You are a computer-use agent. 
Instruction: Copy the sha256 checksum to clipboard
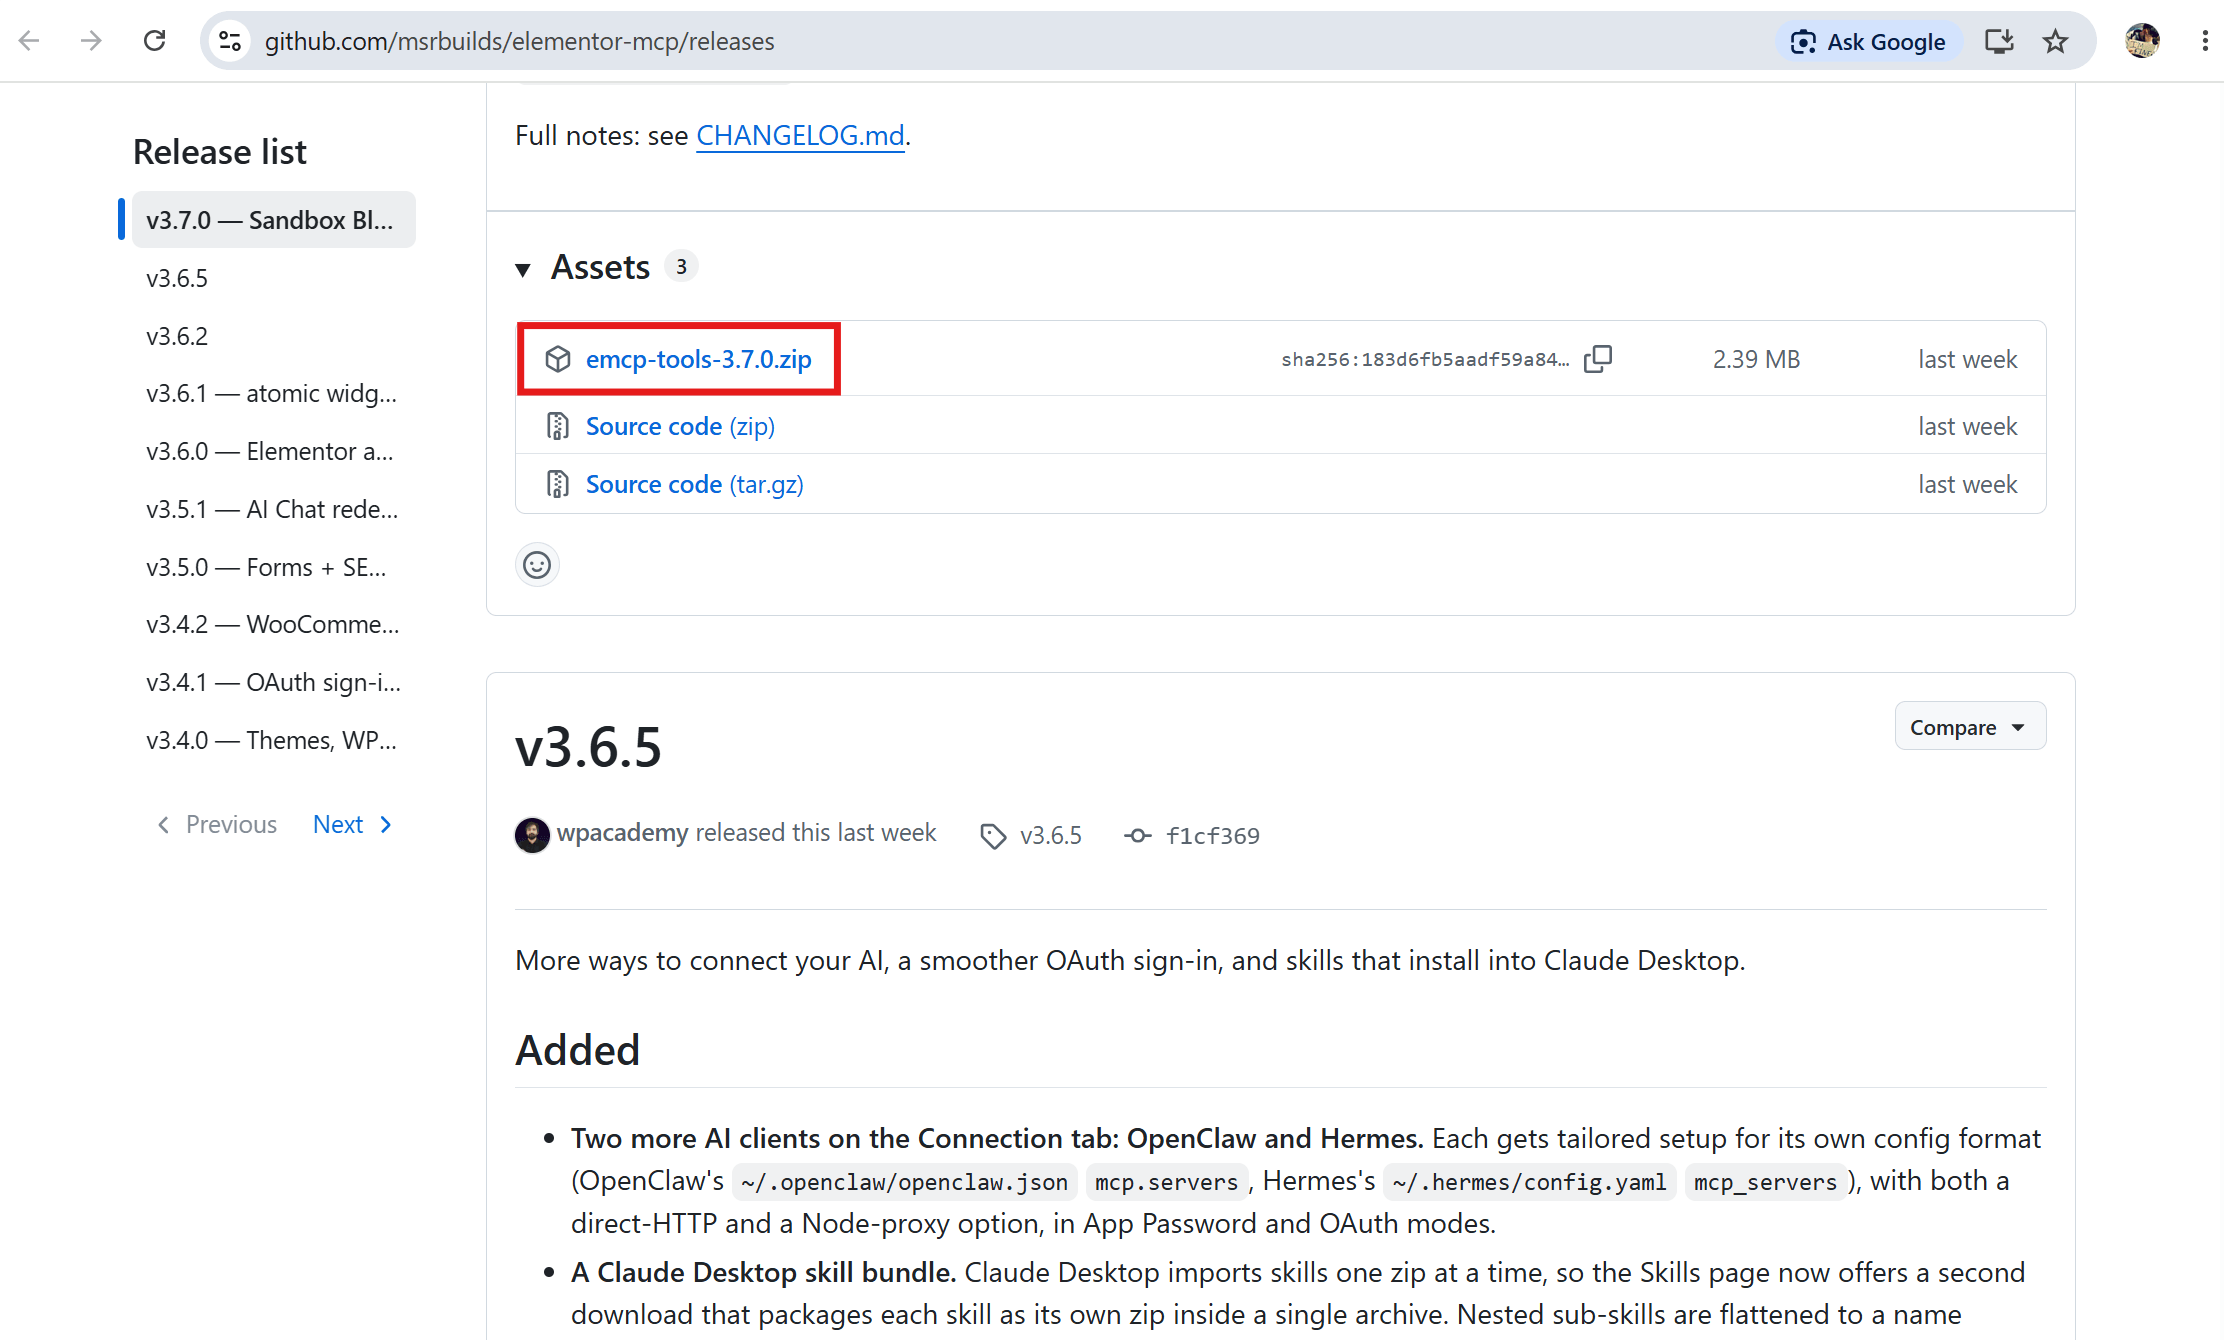click(1598, 359)
